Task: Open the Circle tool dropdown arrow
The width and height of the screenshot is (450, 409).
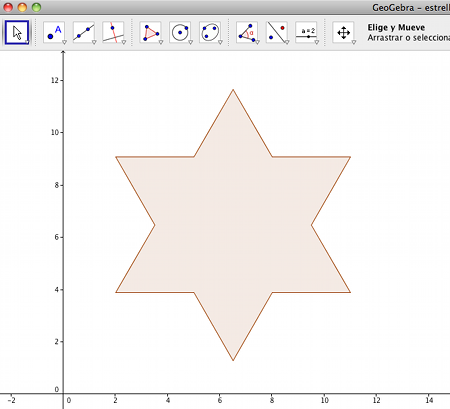Action: coord(190,42)
